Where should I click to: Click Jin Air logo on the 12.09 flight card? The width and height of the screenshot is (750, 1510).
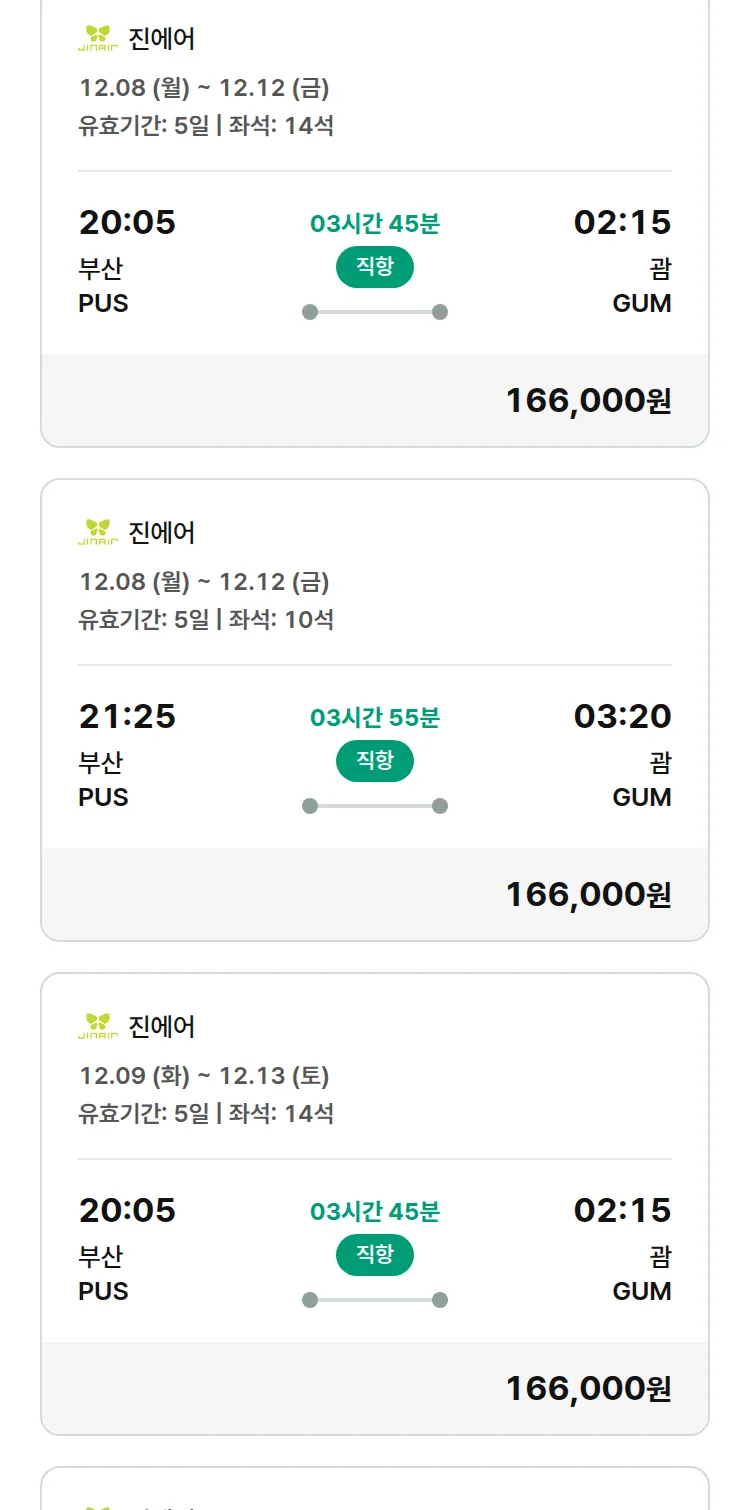coord(98,1026)
